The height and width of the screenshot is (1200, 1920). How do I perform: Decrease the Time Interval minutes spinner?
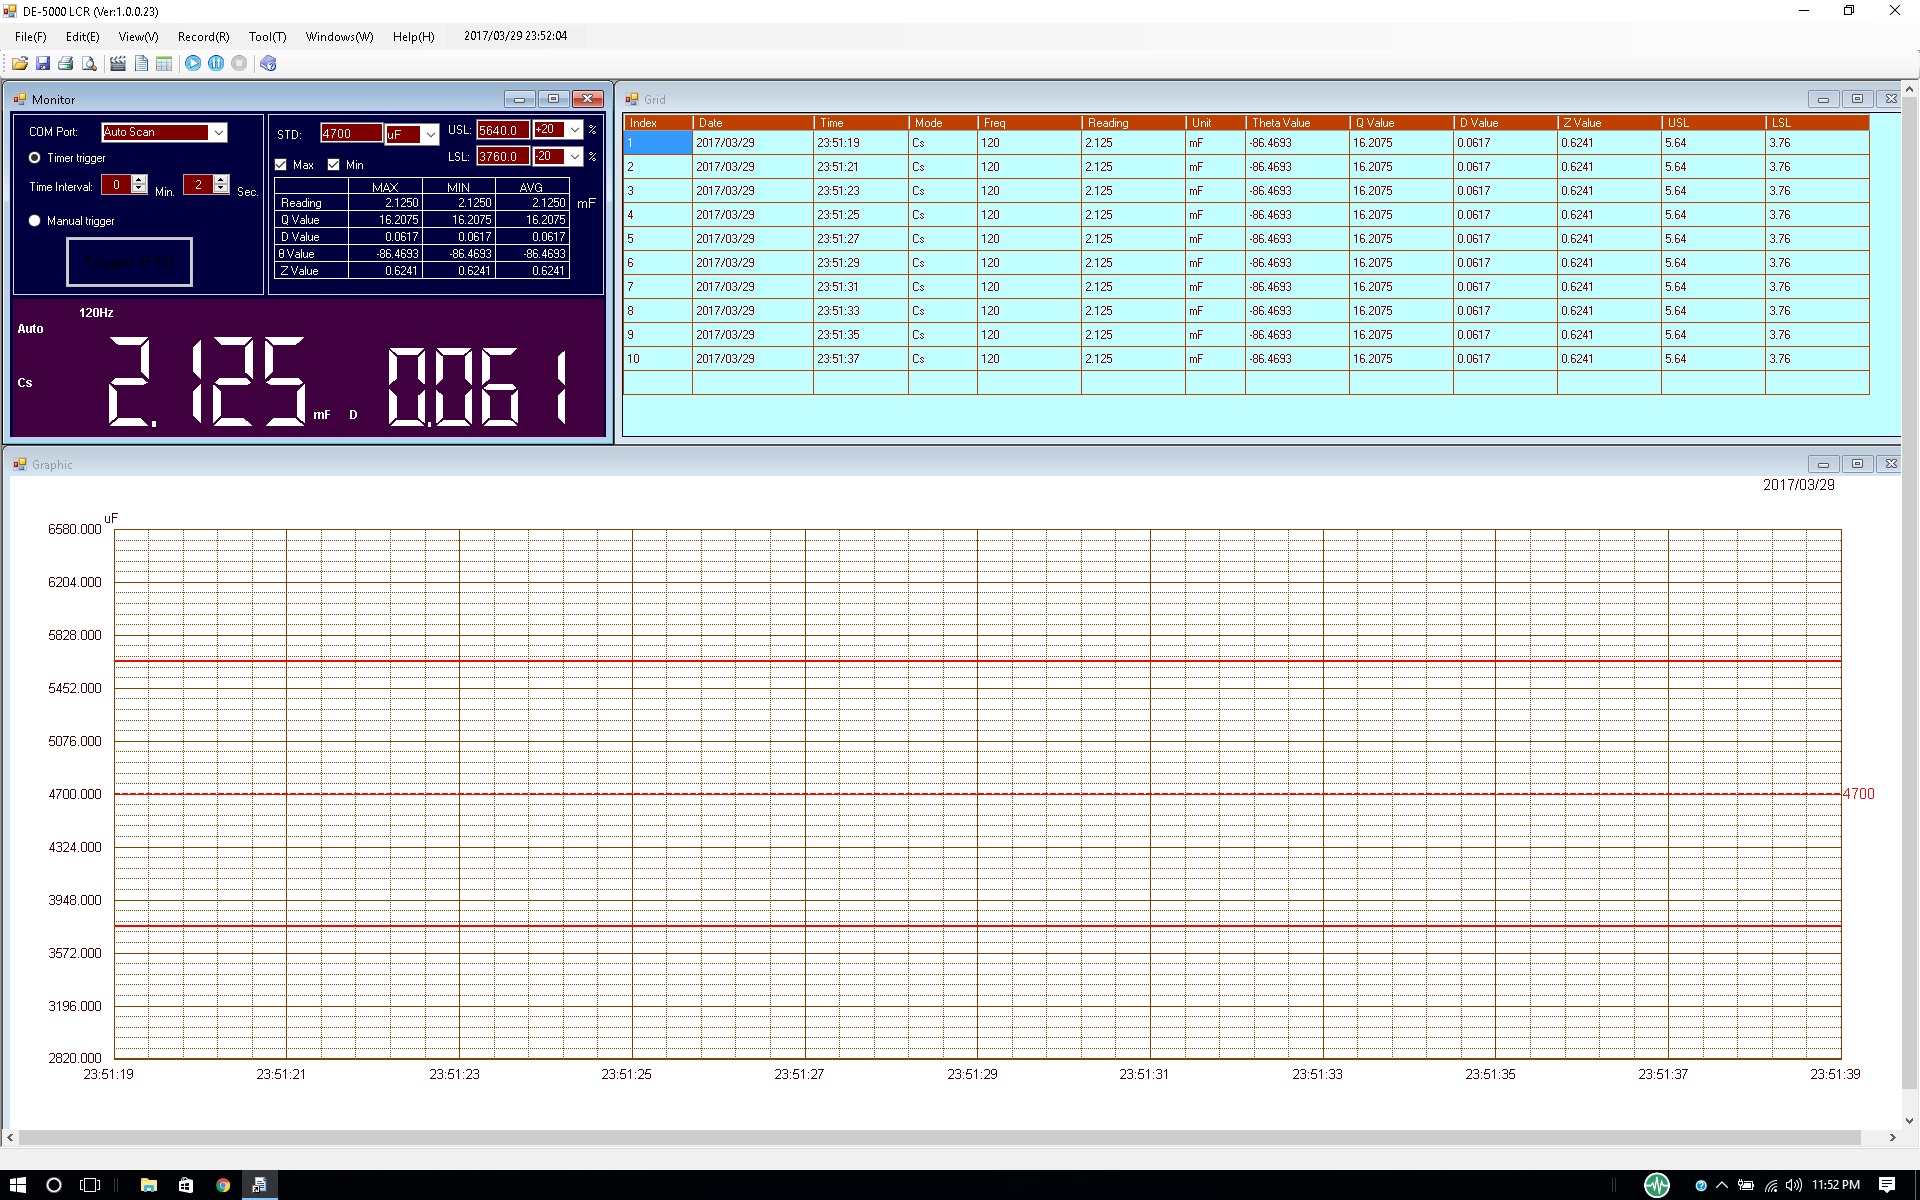[x=140, y=189]
